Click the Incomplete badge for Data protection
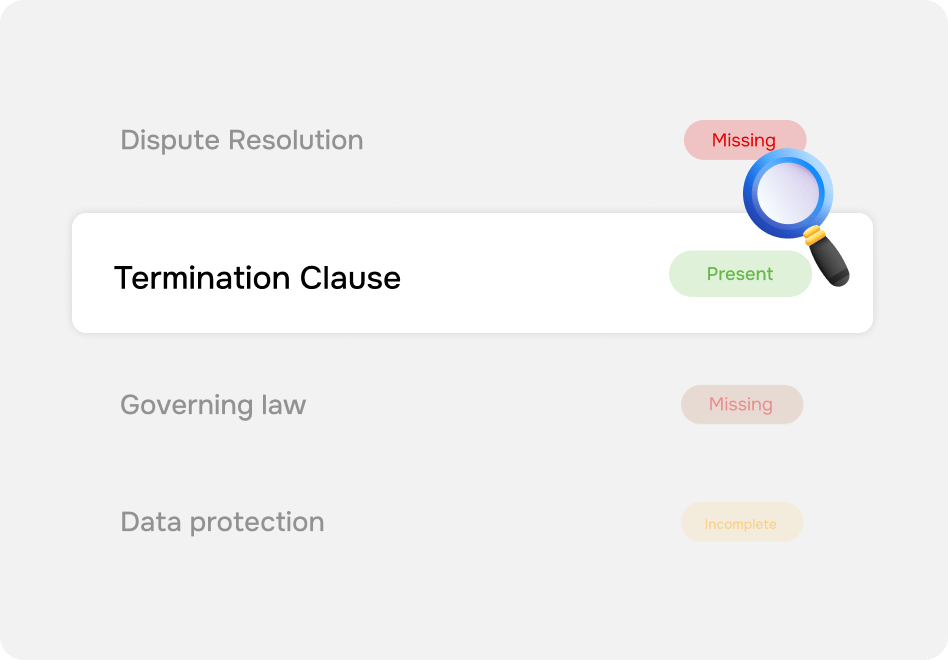The image size is (948, 660). pos(742,522)
